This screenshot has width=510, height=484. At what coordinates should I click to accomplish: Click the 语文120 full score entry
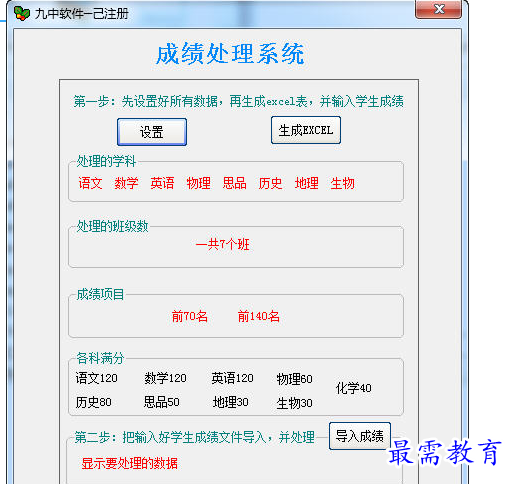tap(96, 378)
